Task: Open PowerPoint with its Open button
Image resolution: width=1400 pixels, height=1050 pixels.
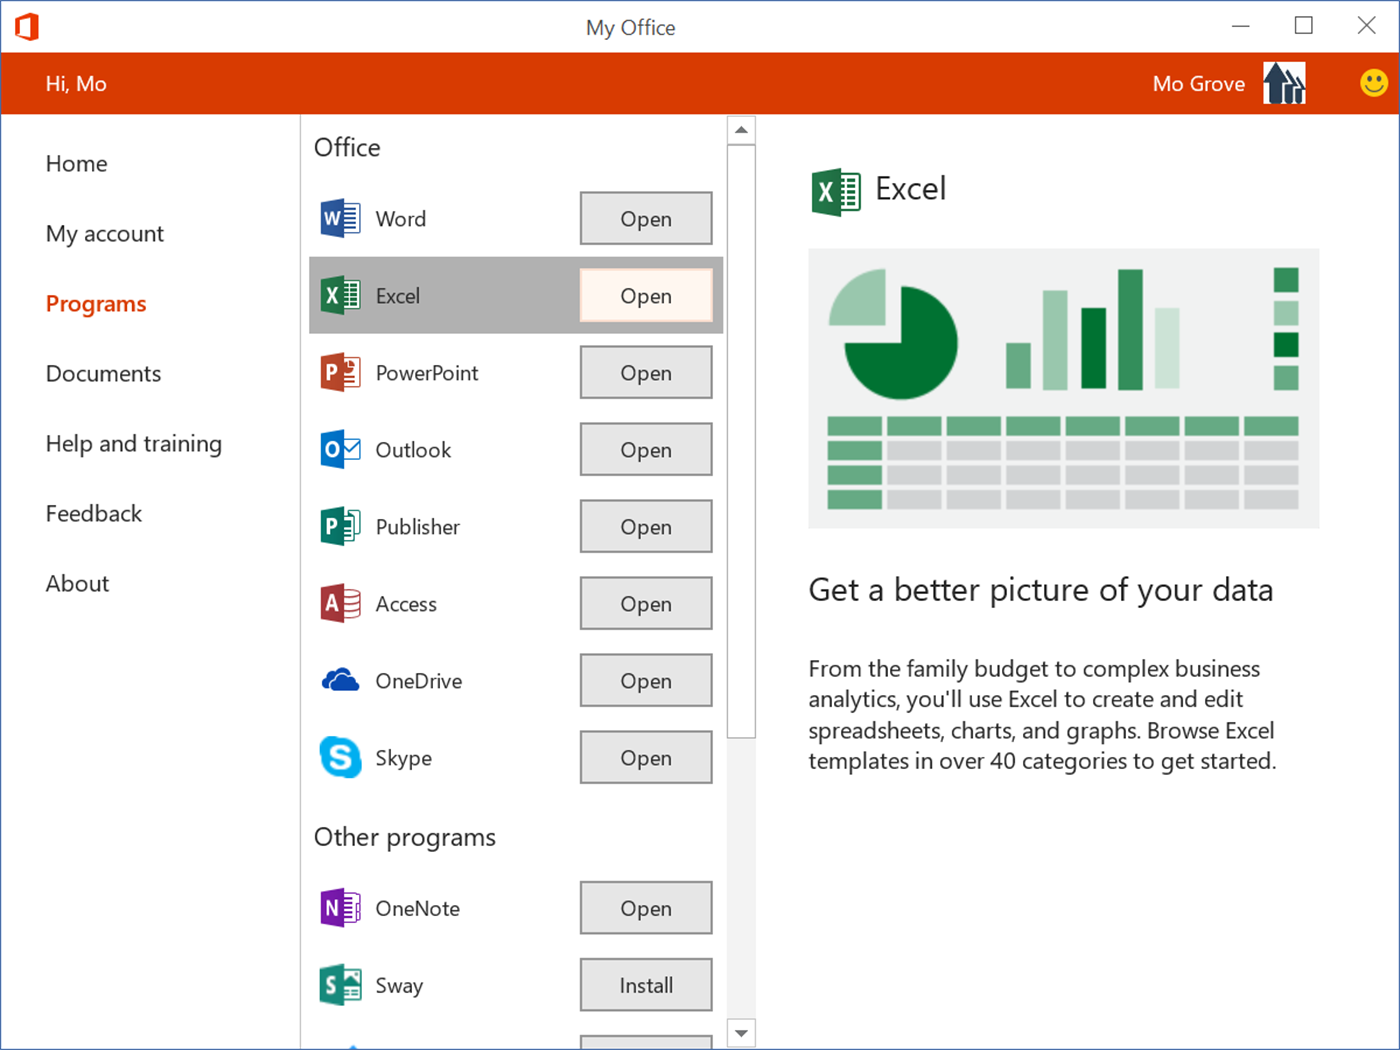Action: pyautogui.click(x=646, y=372)
